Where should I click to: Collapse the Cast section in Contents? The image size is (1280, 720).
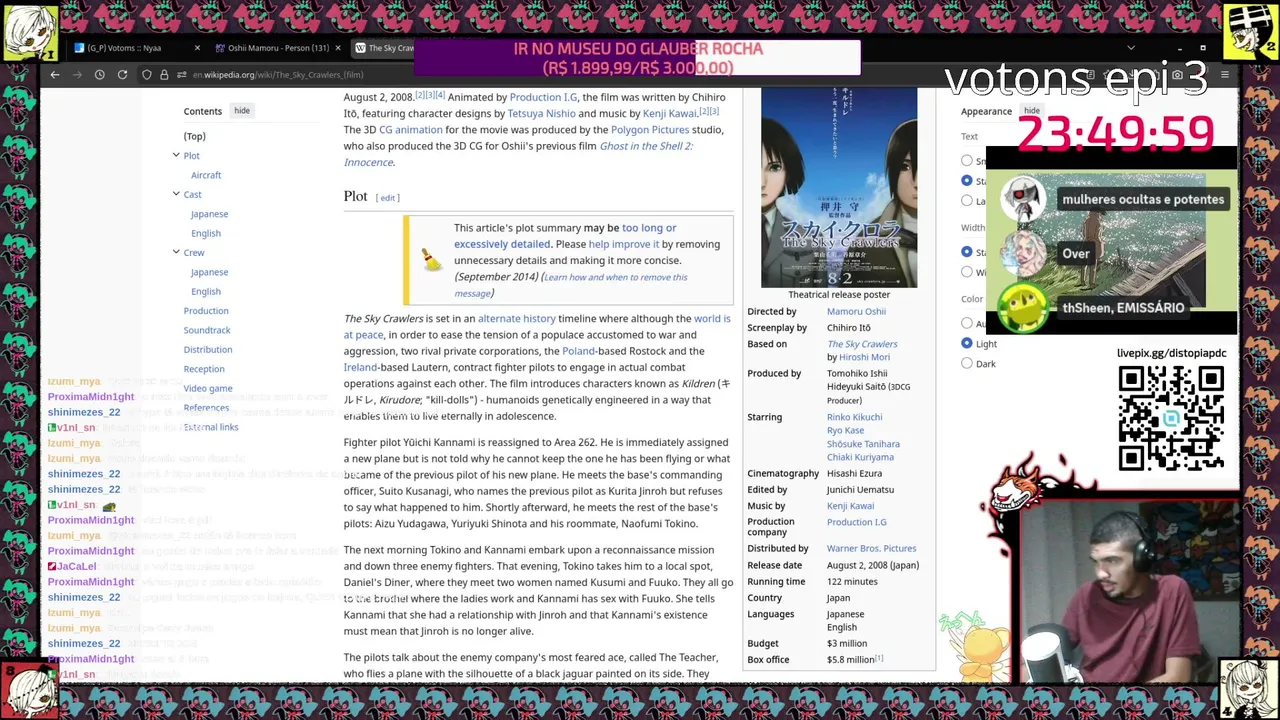pos(176,194)
